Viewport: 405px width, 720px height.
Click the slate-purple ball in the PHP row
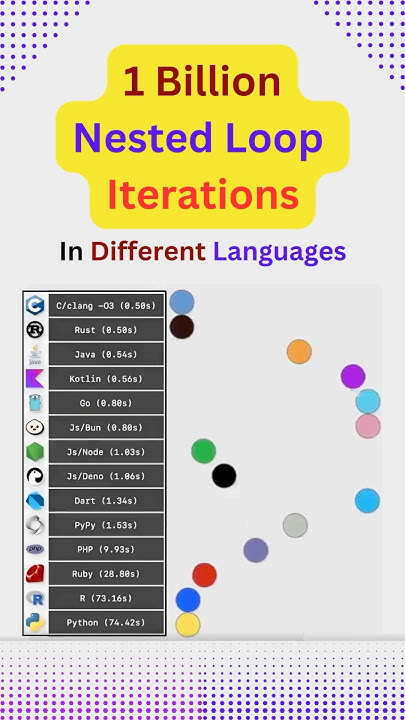tap(256, 550)
